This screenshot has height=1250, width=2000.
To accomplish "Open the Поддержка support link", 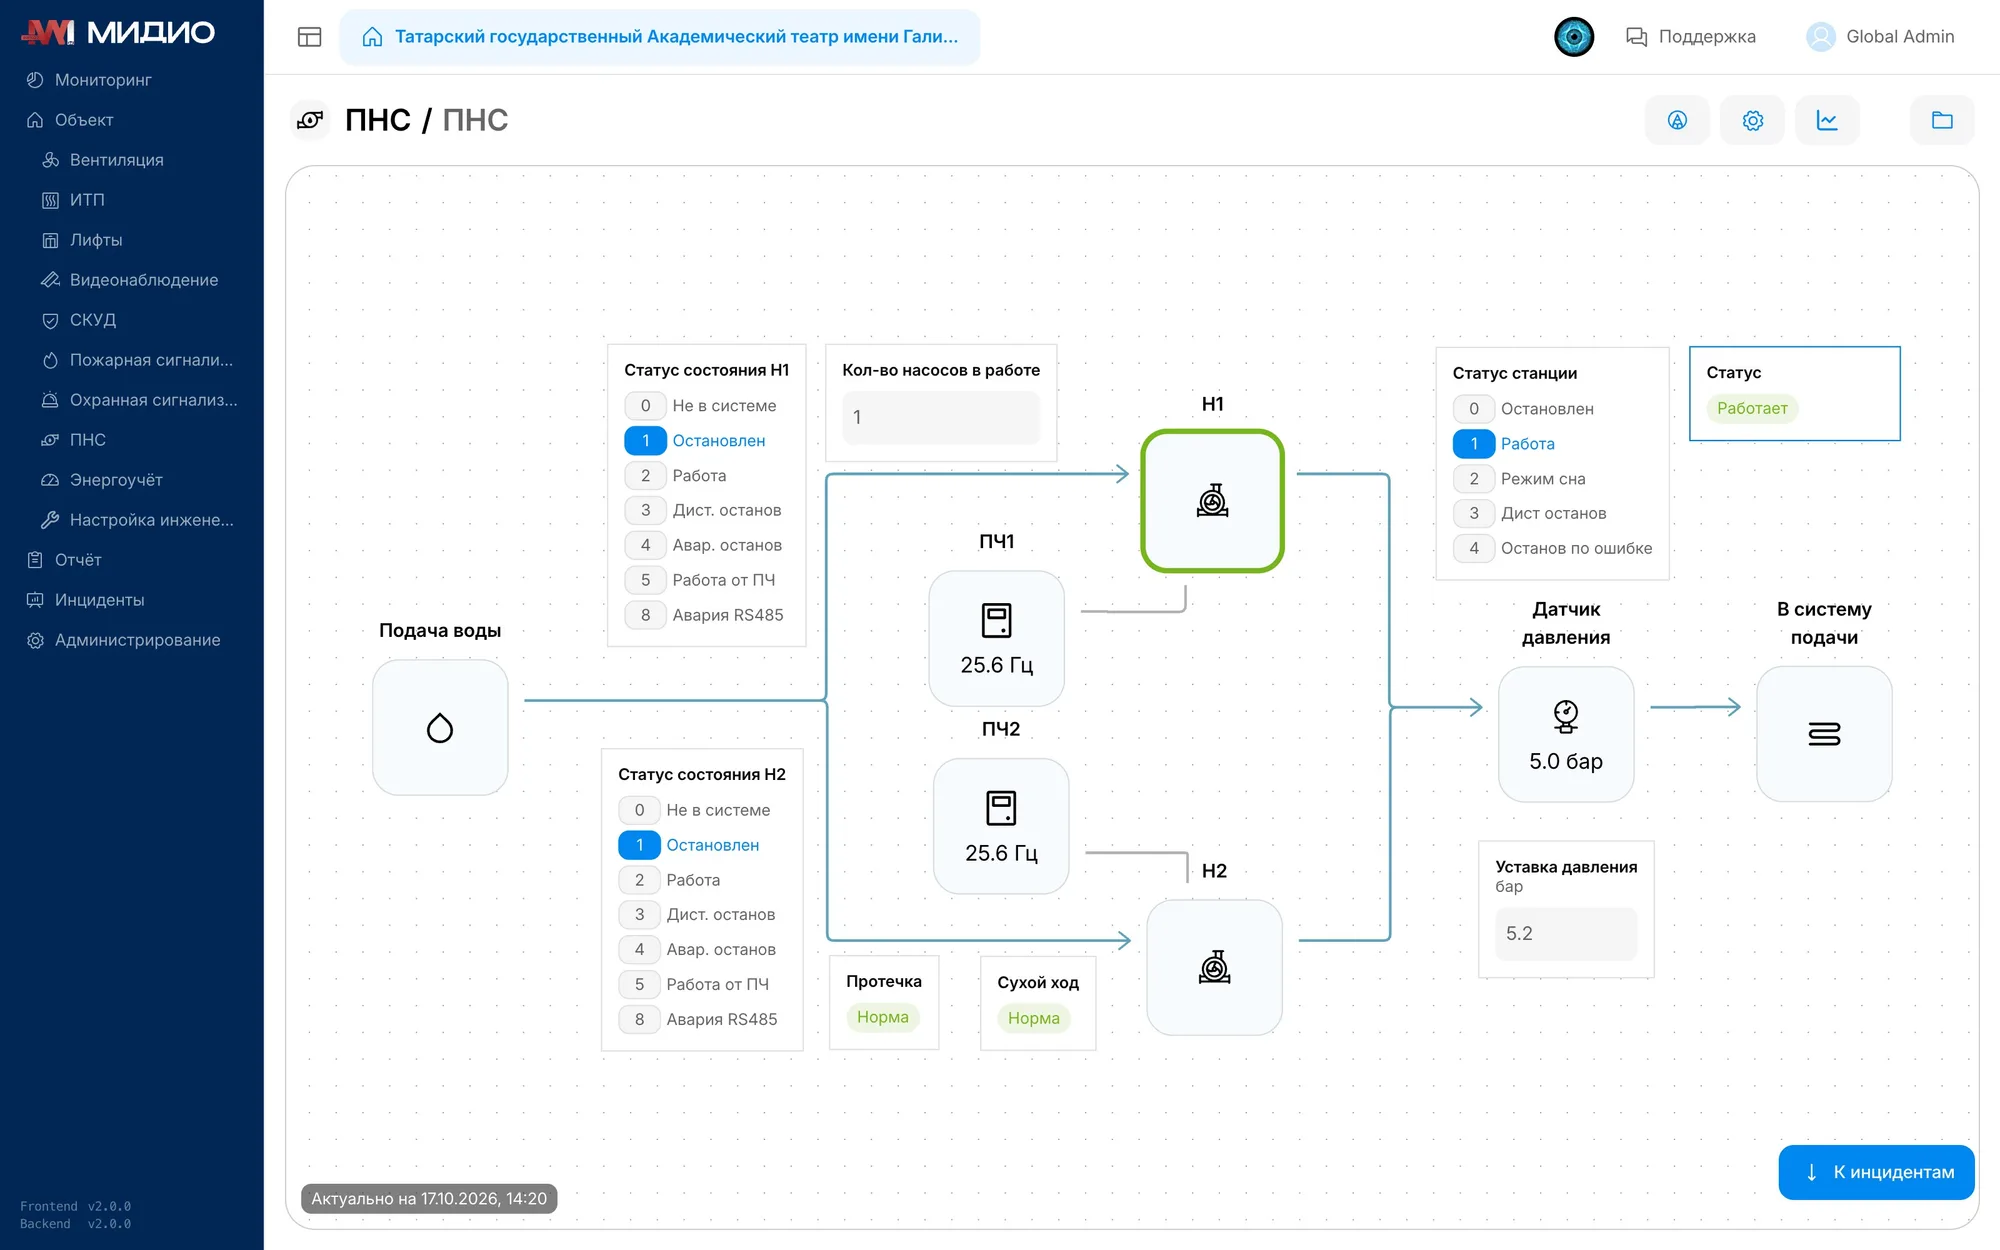I will click(x=1691, y=37).
